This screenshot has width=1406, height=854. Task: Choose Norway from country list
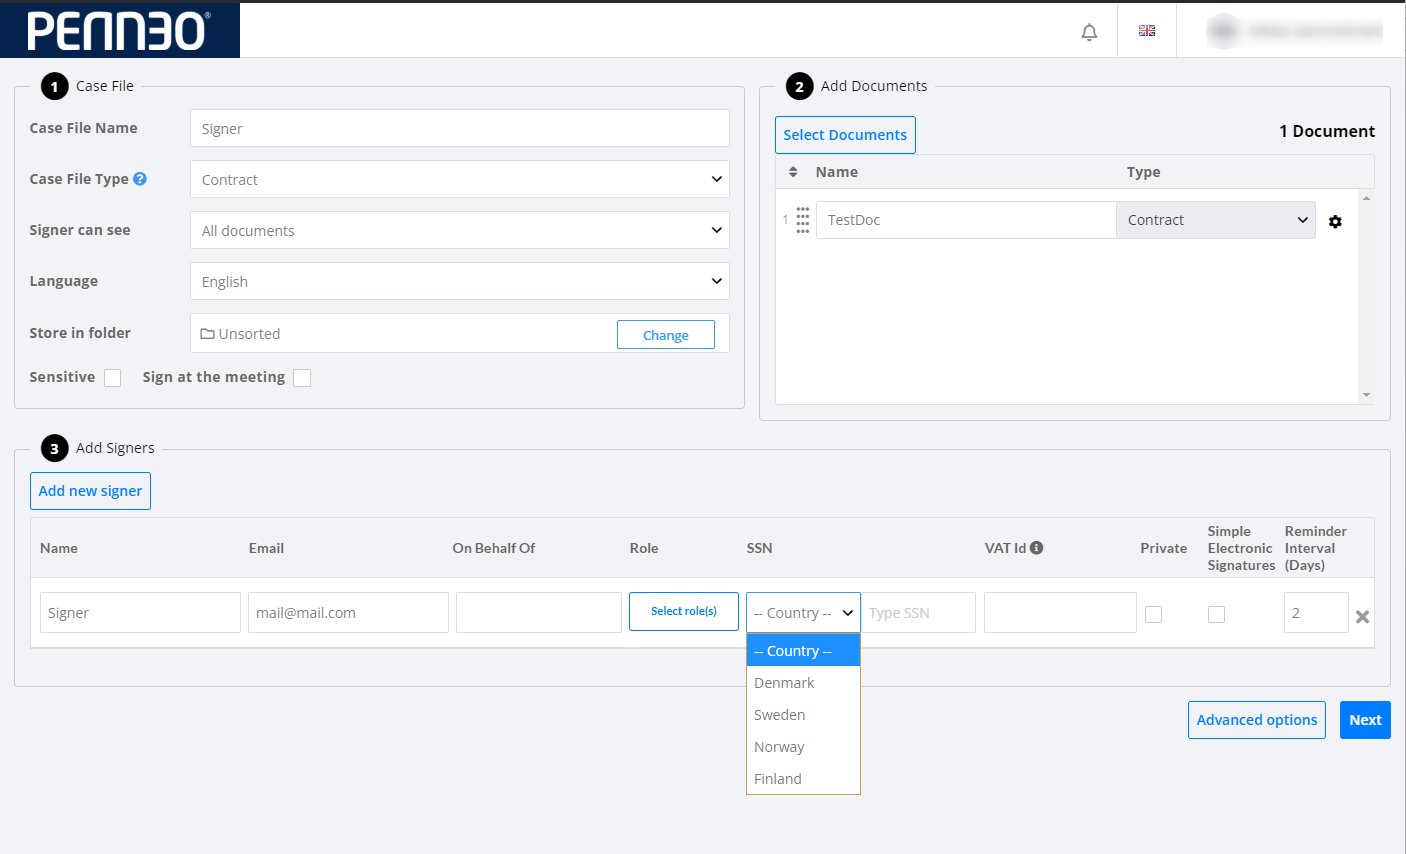click(x=803, y=747)
